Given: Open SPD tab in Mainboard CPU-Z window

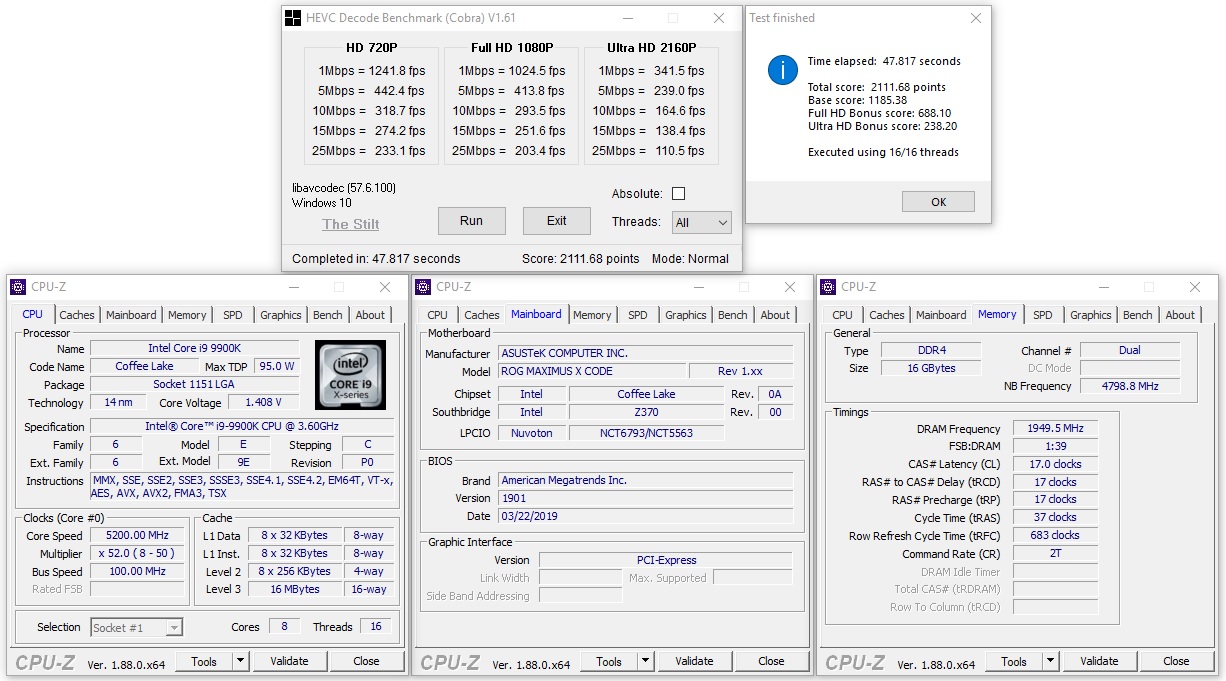Looking at the screenshot, I should pos(638,315).
